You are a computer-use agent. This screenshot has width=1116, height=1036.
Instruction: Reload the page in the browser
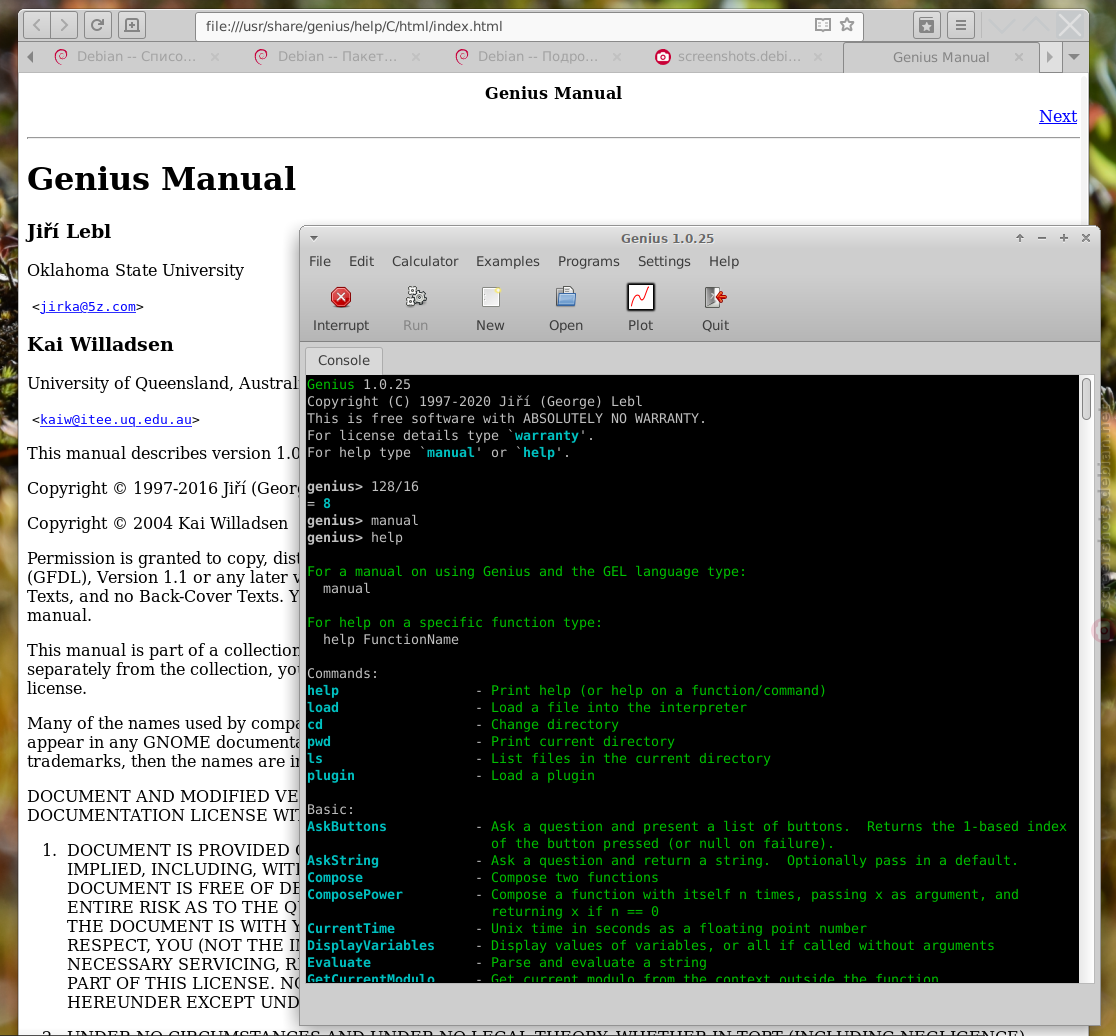[x=98, y=26]
